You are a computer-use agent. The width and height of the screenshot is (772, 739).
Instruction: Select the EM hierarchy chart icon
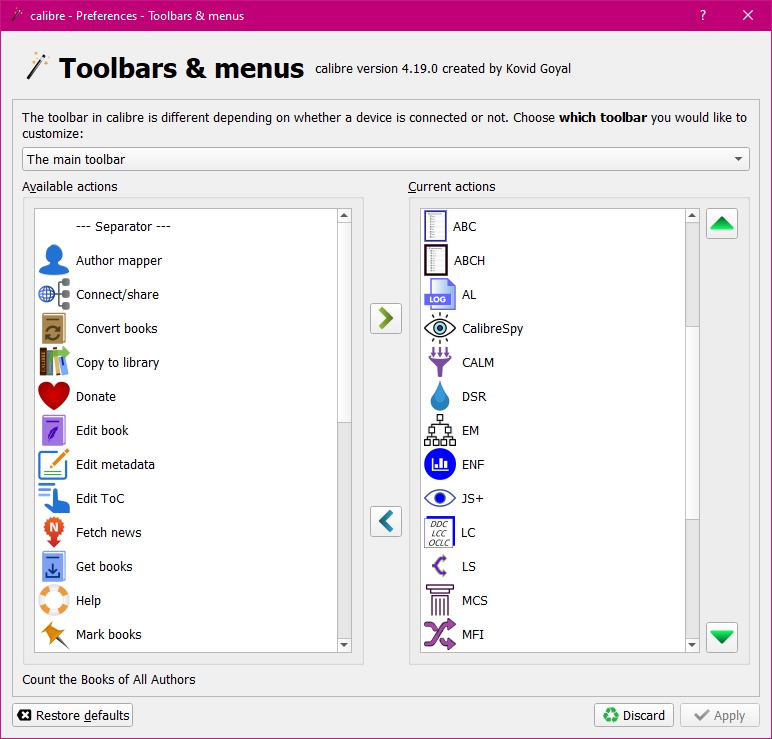[440, 430]
